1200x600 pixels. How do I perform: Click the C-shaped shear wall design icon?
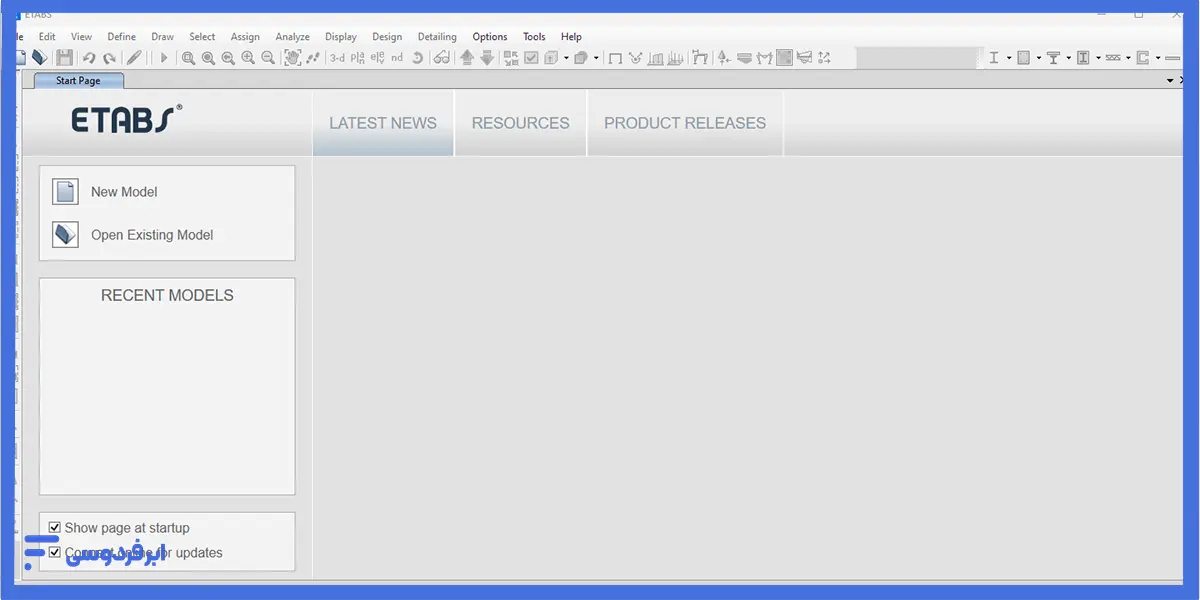(1143, 58)
